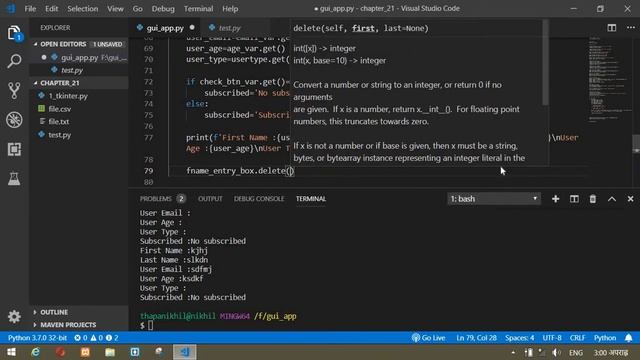Image resolution: width=640 pixels, height=360 pixels.
Task: Click errors and warnings count in status bar
Action: (x=96, y=338)
